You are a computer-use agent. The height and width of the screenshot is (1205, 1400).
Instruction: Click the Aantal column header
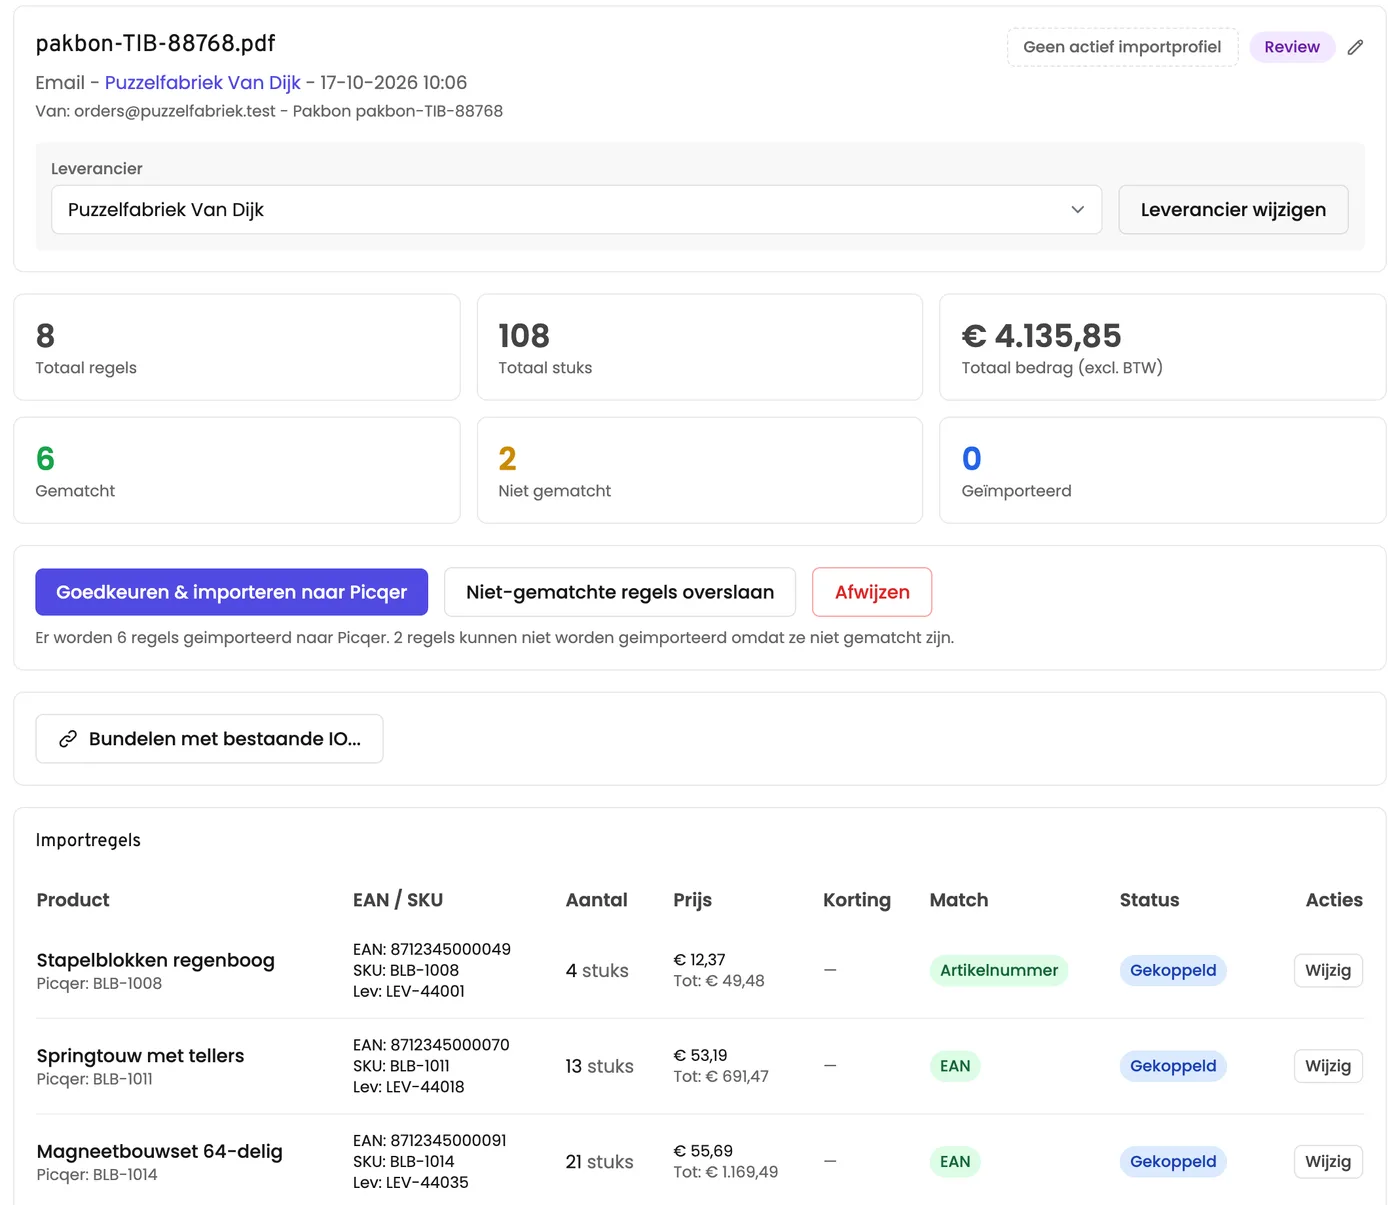[597, 900]
